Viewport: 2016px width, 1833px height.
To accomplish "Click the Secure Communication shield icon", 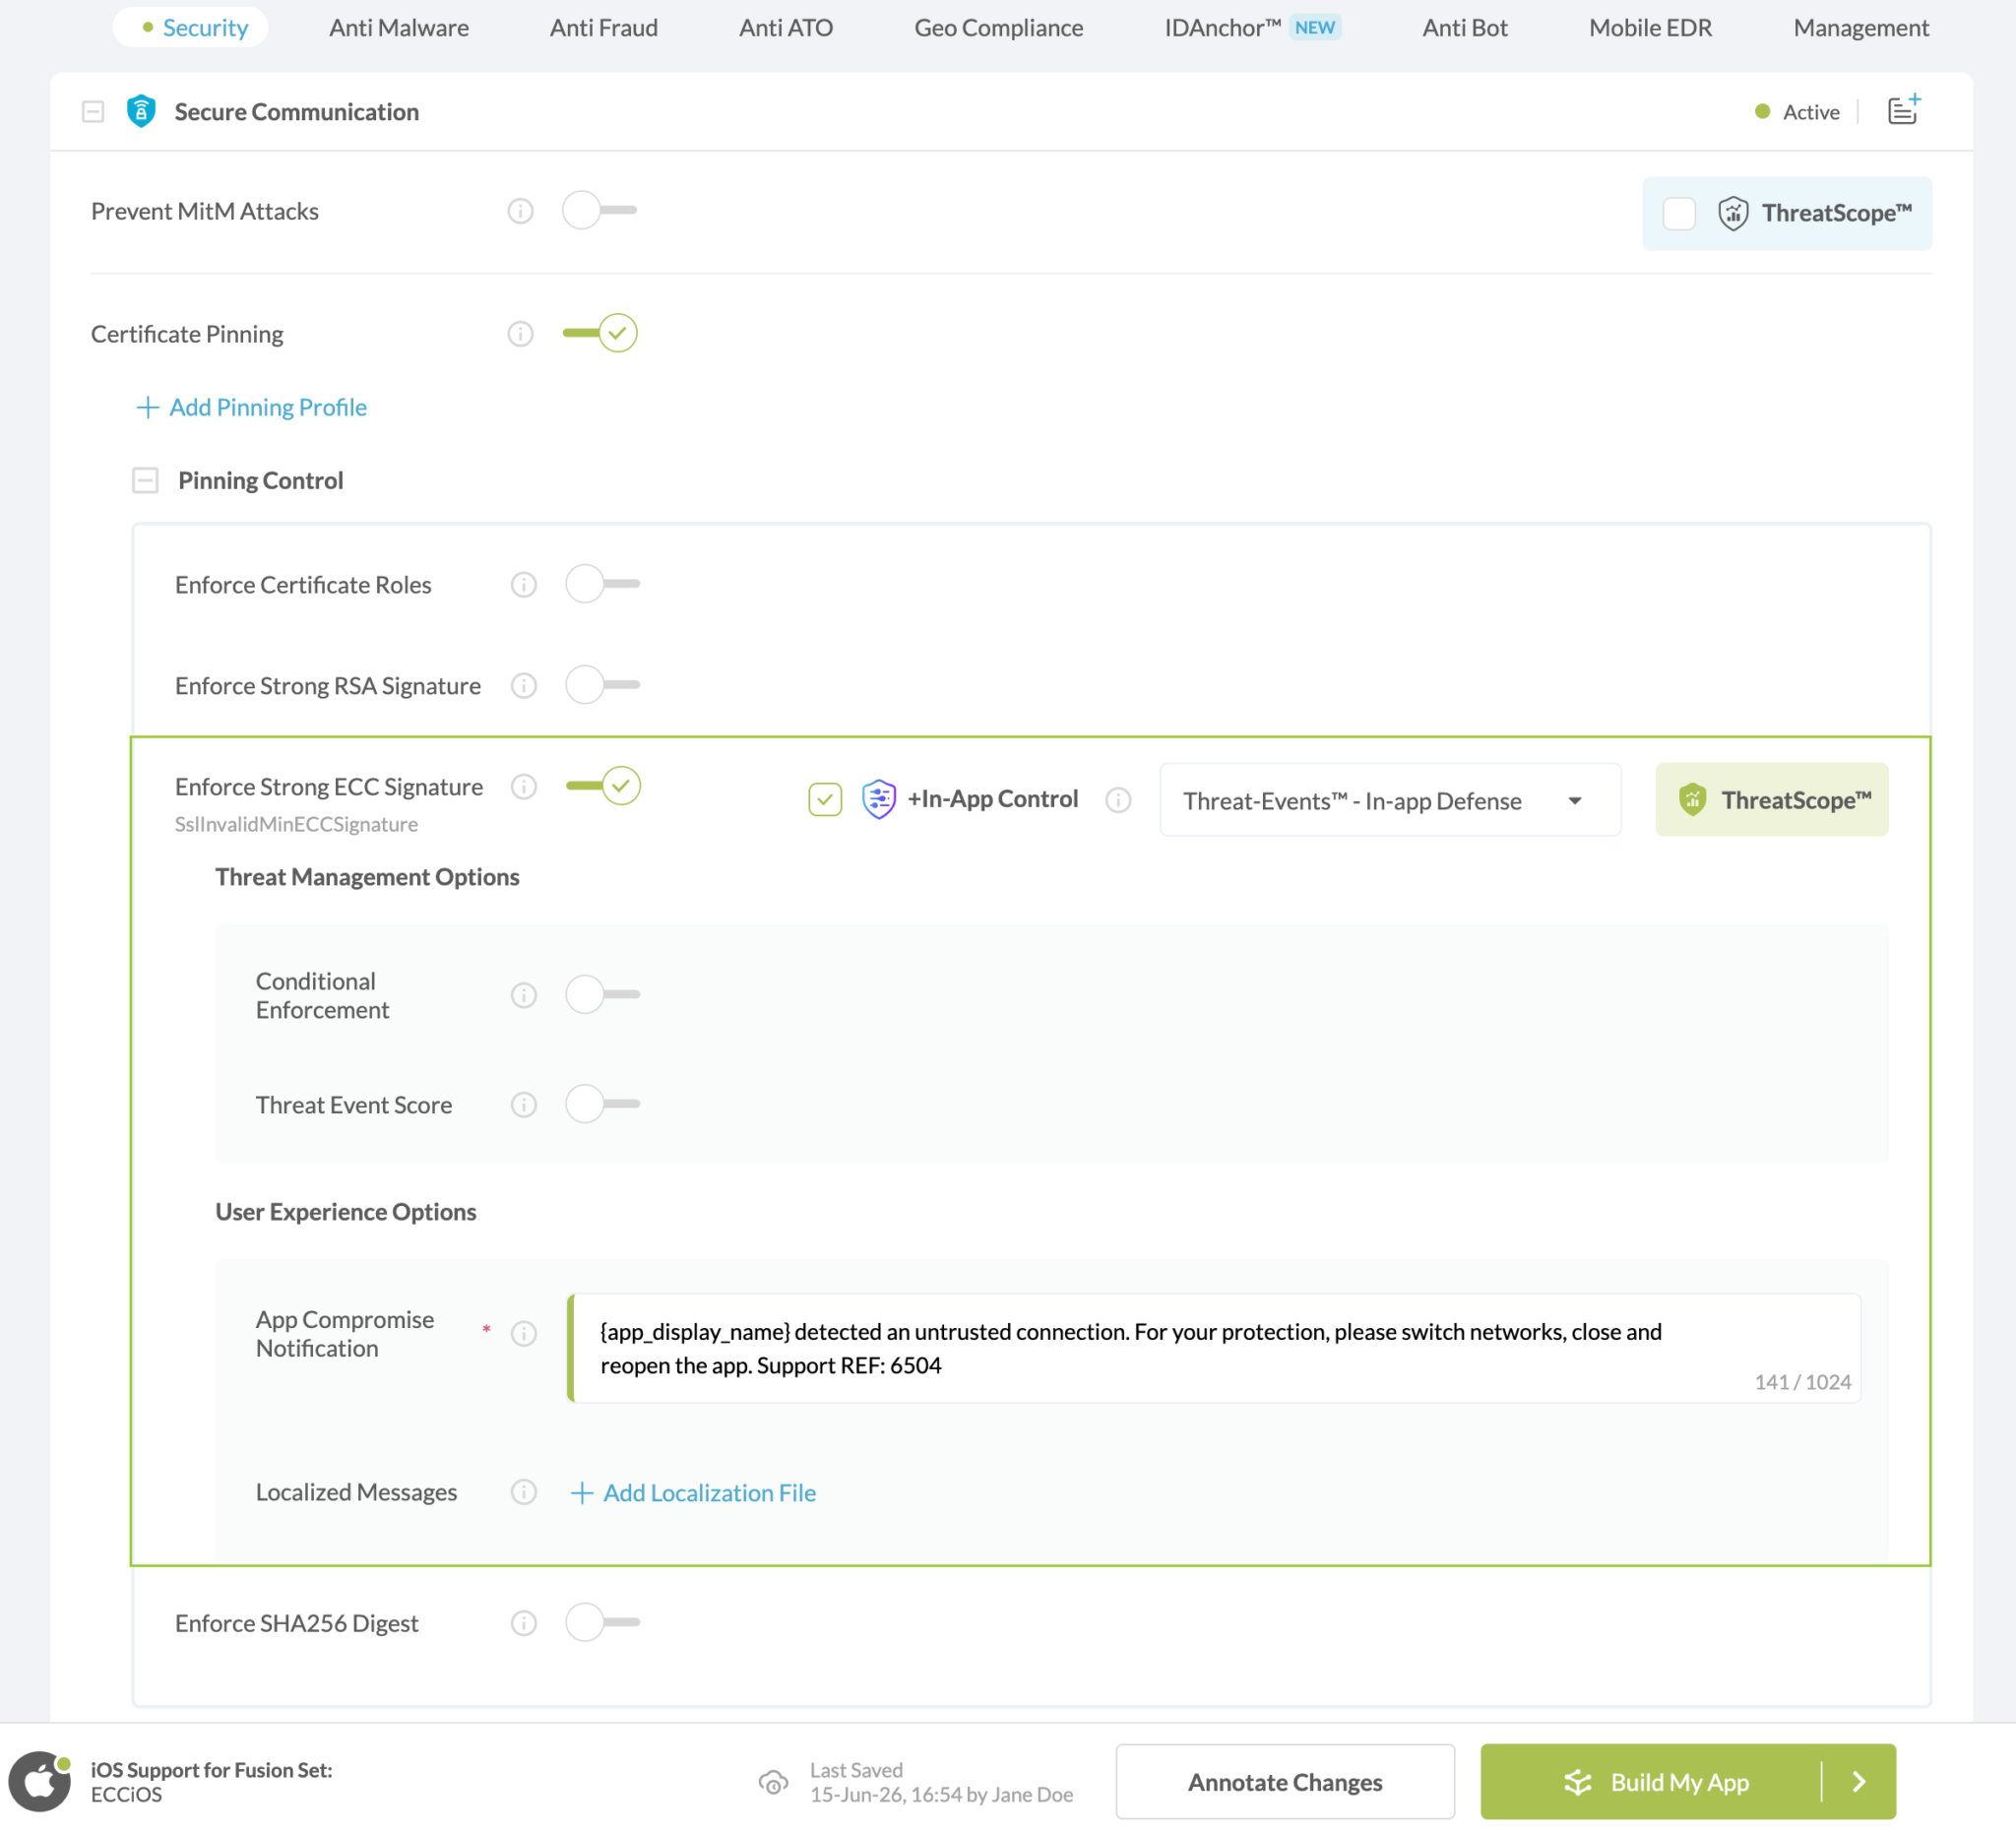I will [141, 111].
